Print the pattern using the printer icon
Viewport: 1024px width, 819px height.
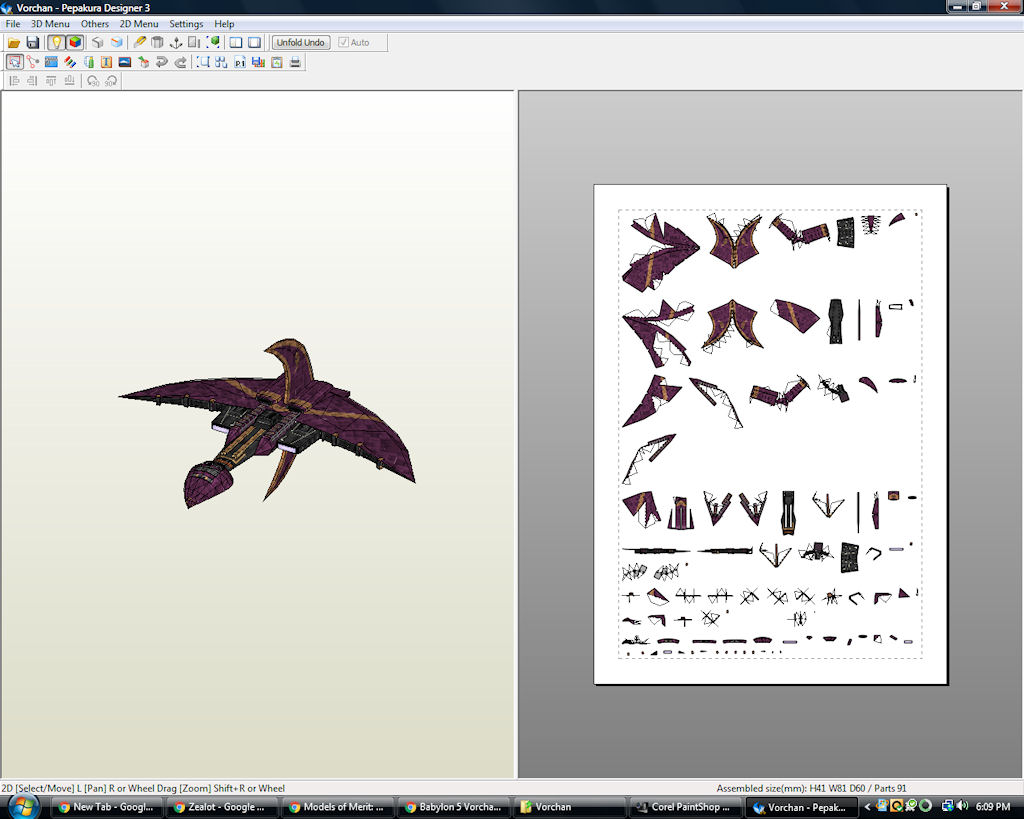[x=295, y=62]
